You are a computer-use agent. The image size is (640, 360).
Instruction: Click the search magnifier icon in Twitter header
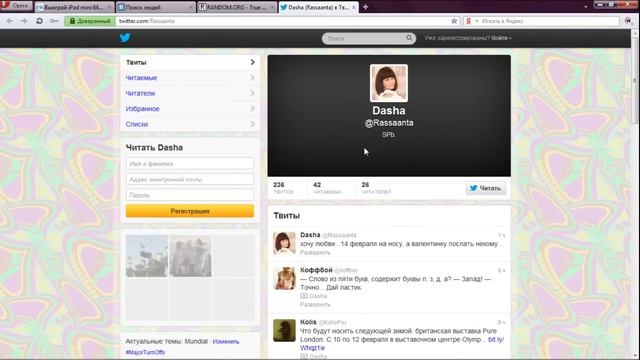pyautogui.click(x=409, y=38)
